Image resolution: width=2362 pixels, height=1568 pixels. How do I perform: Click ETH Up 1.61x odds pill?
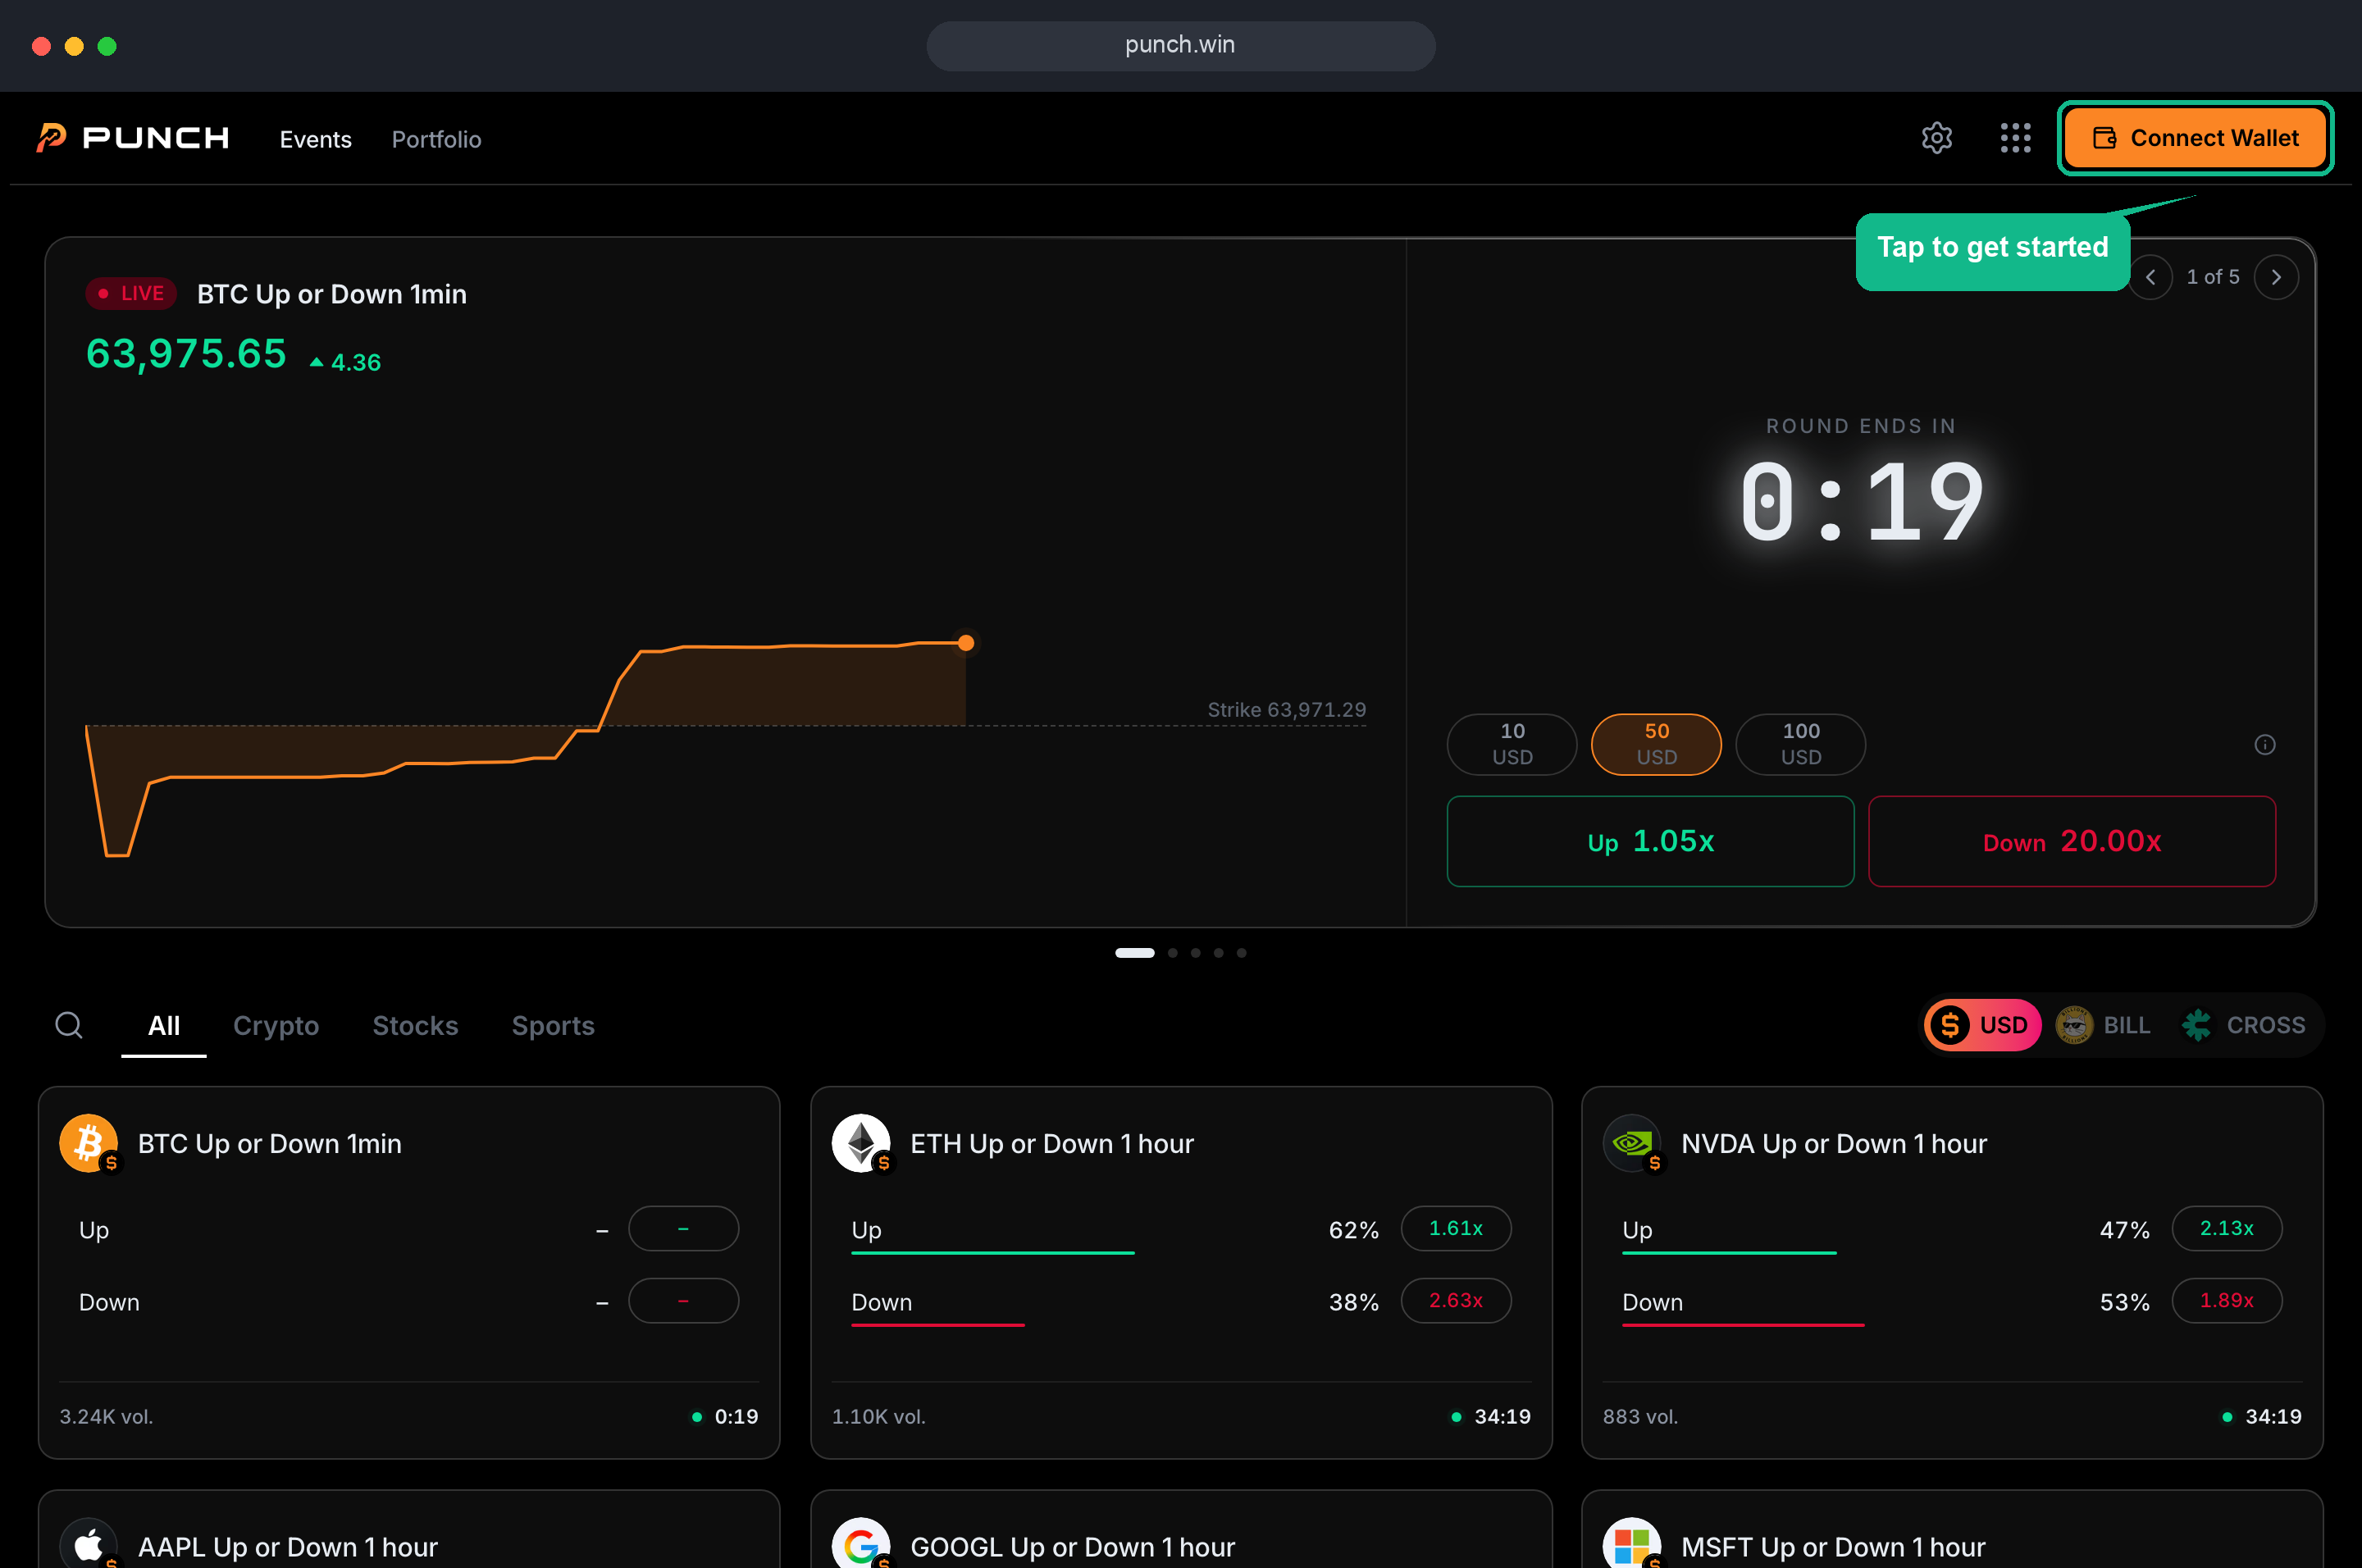coord(1456,1228)
